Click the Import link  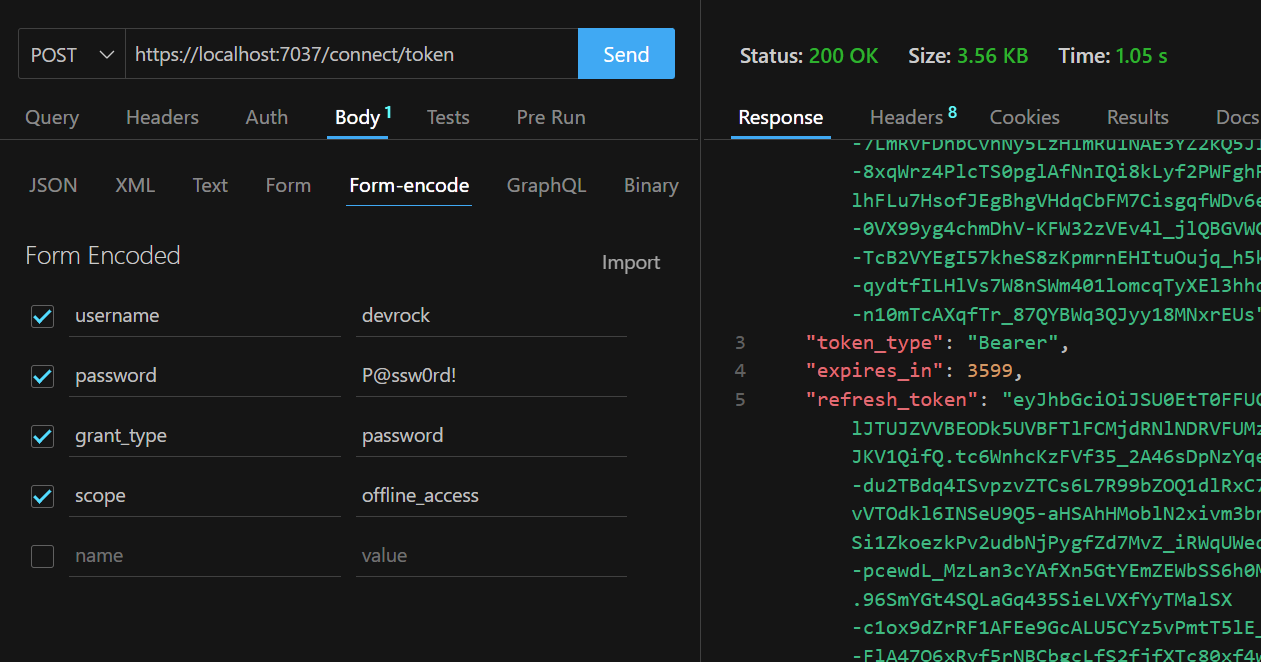pos(631,262)
